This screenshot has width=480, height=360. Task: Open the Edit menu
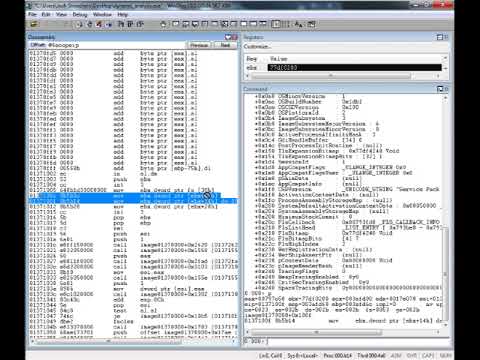[46, 14]
